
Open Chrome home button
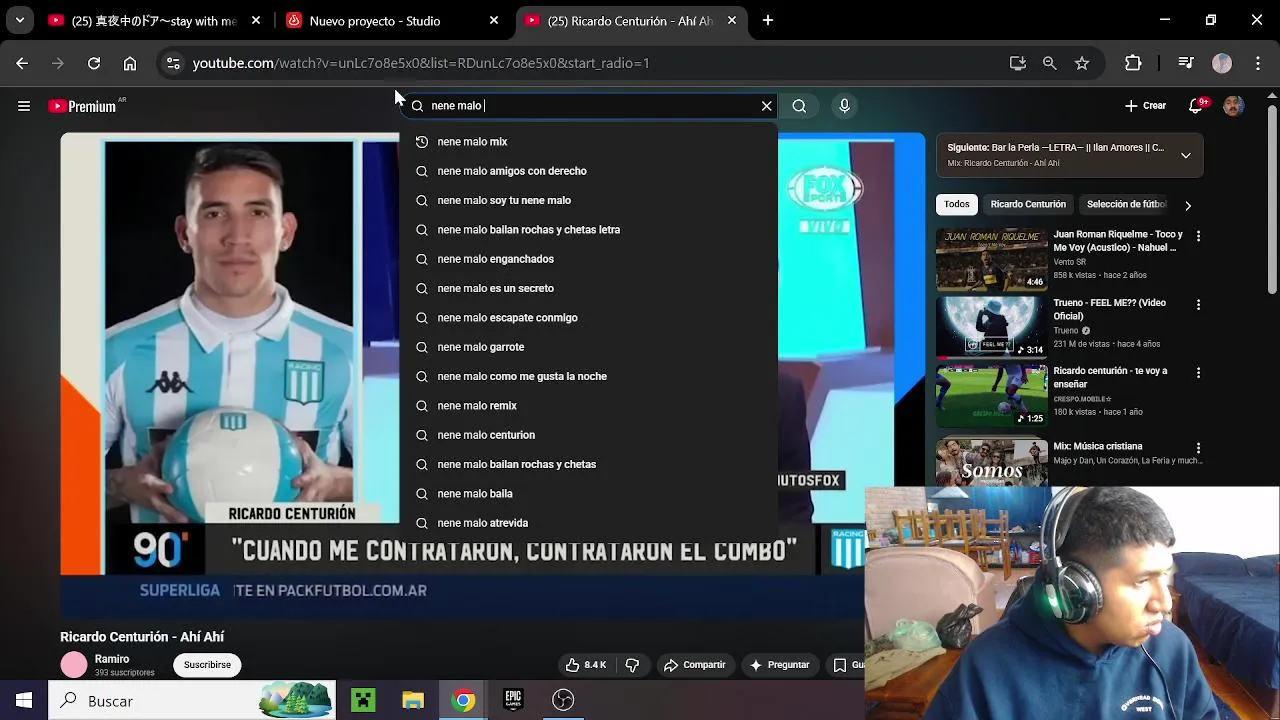[x=130, y=63]
